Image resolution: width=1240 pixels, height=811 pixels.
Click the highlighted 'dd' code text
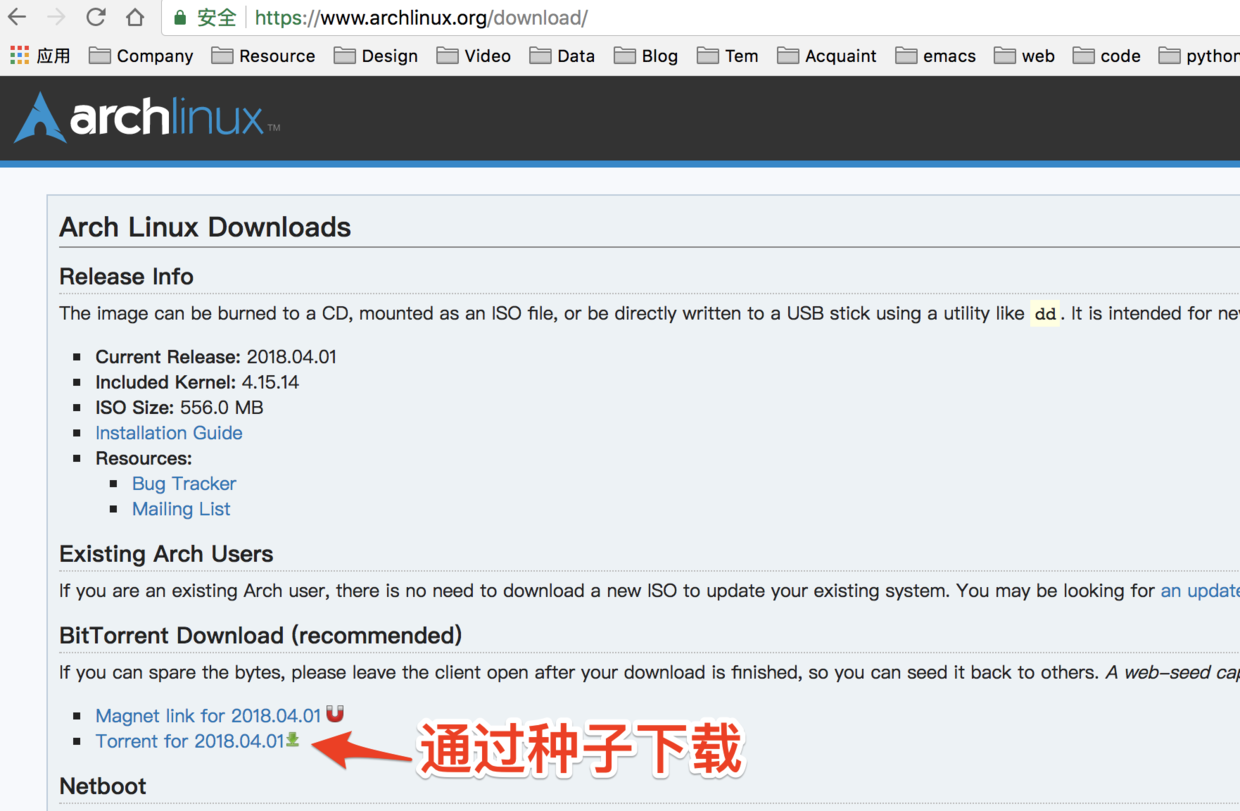point(1045,314)
